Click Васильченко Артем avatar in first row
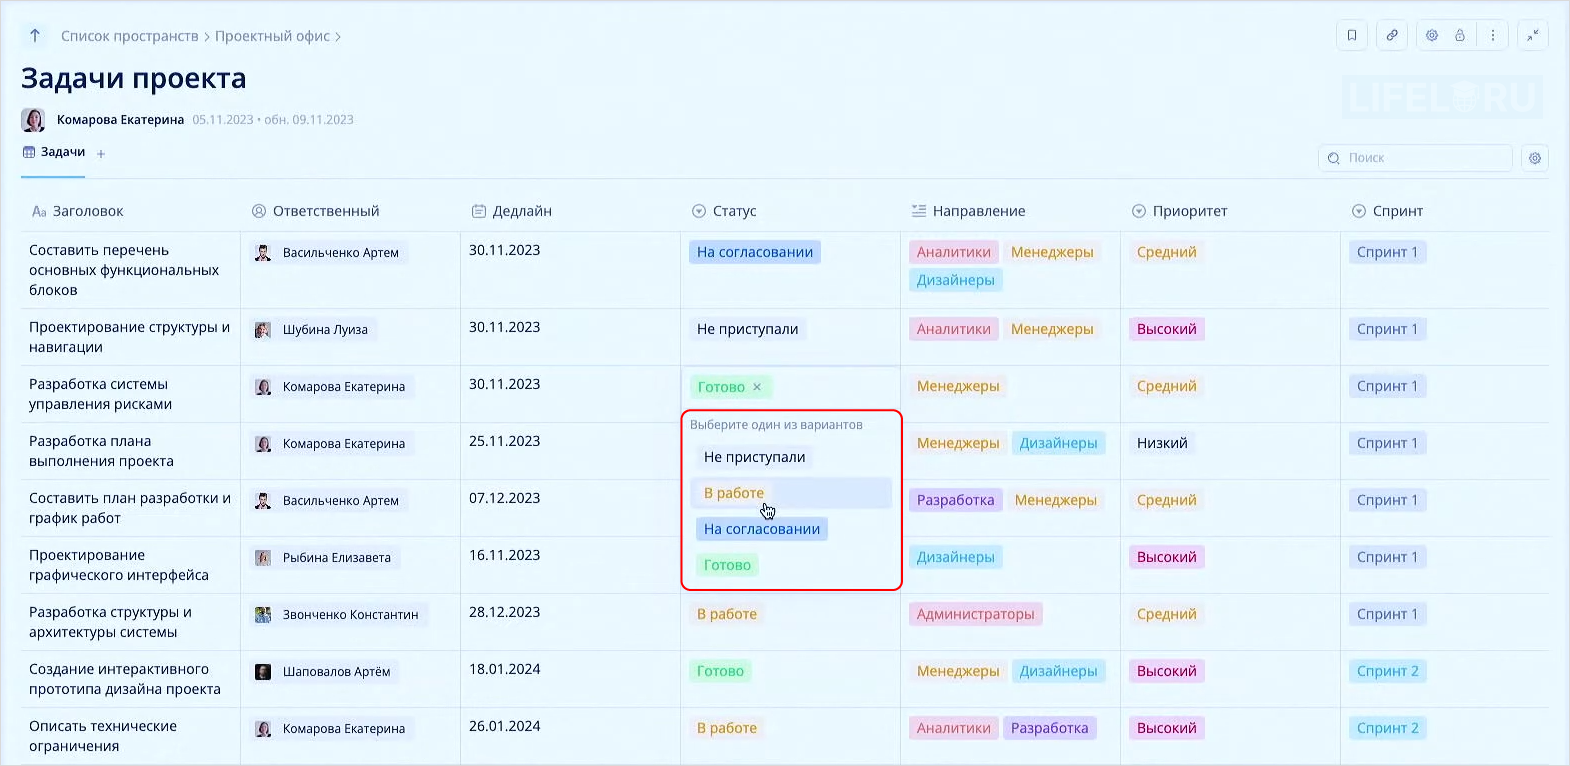Screen dimensions: 1570x766 tap(263, 253)
